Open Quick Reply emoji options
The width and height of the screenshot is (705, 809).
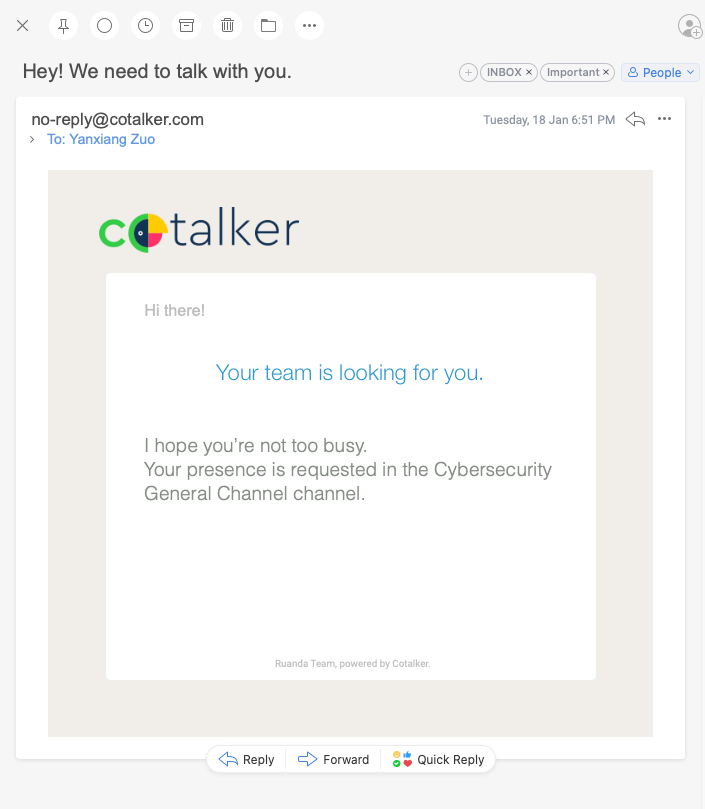pyautogui.click(x=438, y=759)
